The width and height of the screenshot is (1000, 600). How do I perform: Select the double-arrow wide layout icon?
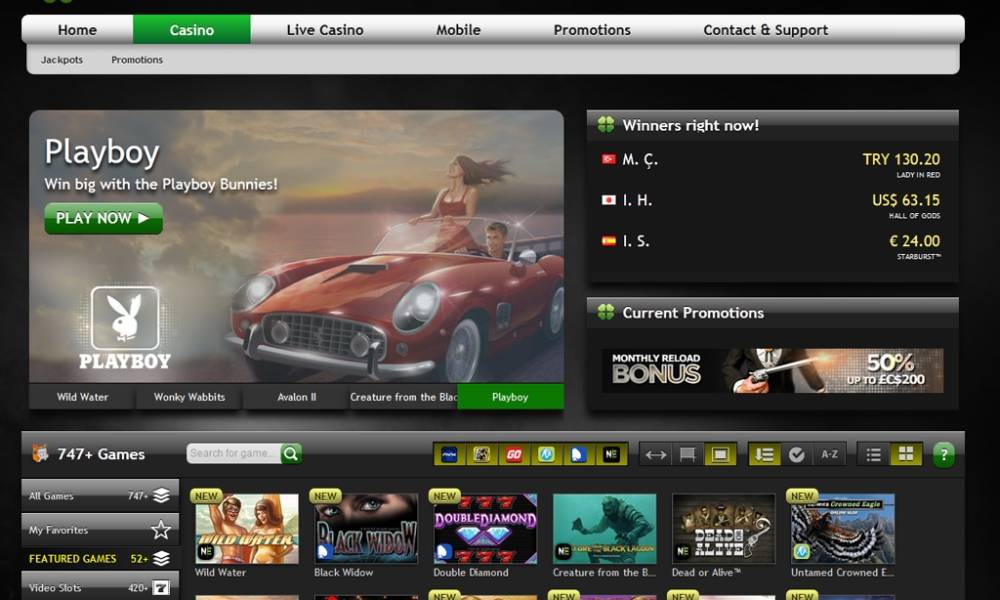[x=656, y=455]
